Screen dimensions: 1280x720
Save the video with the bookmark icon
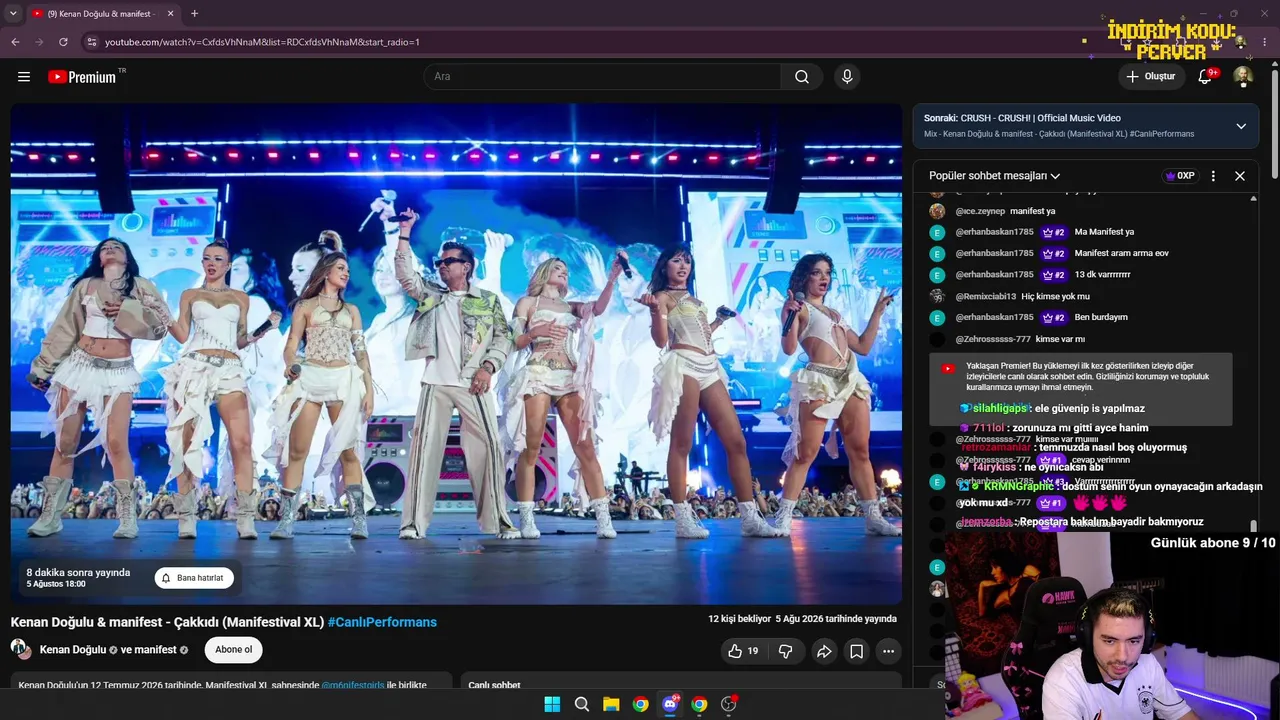[857, 651]
